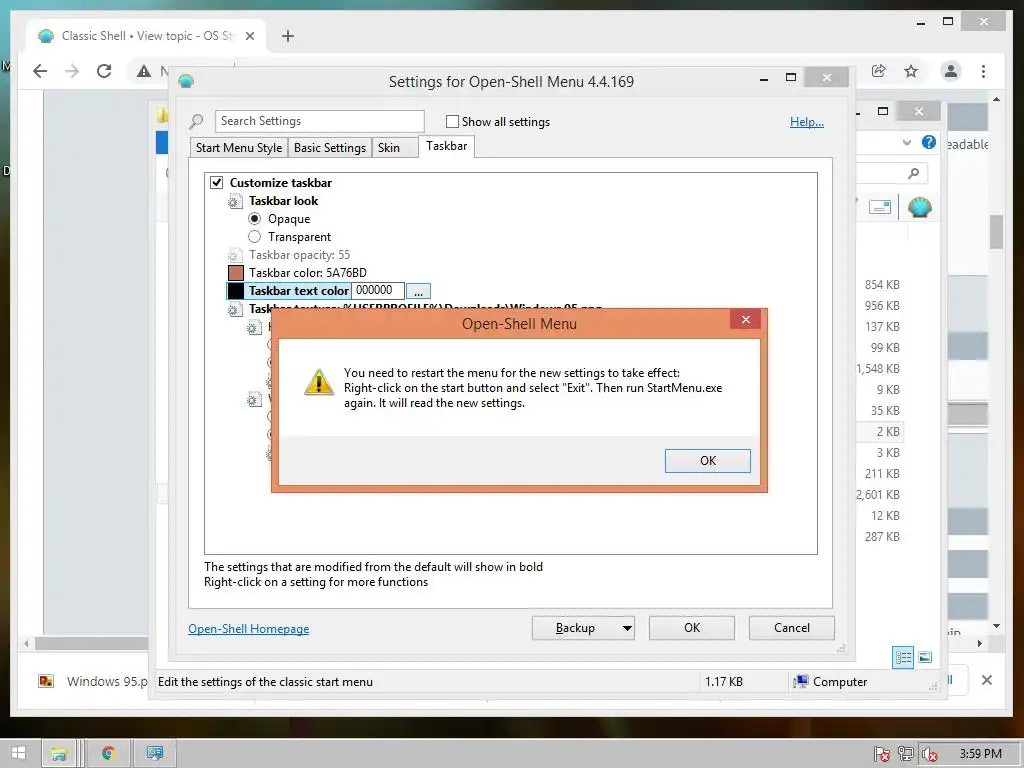Select the Transparent taskbar look option
1024x768 pixels.
pos(255,236)
